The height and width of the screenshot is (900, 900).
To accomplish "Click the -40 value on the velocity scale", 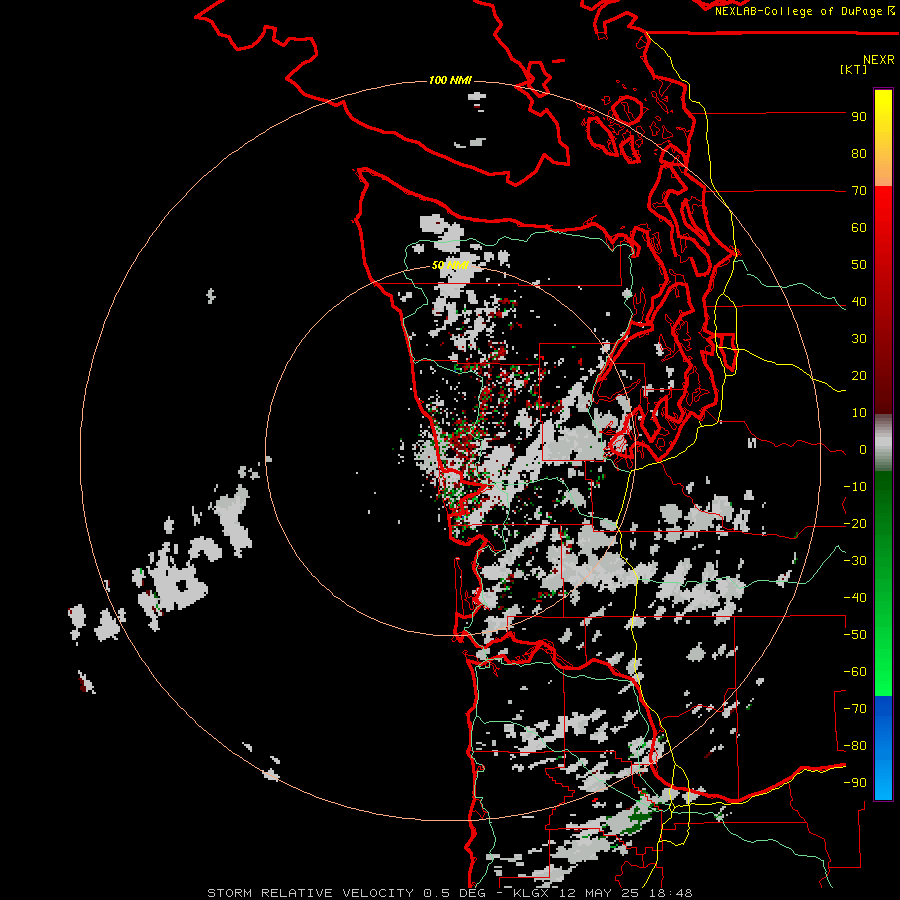I will 855,598.
